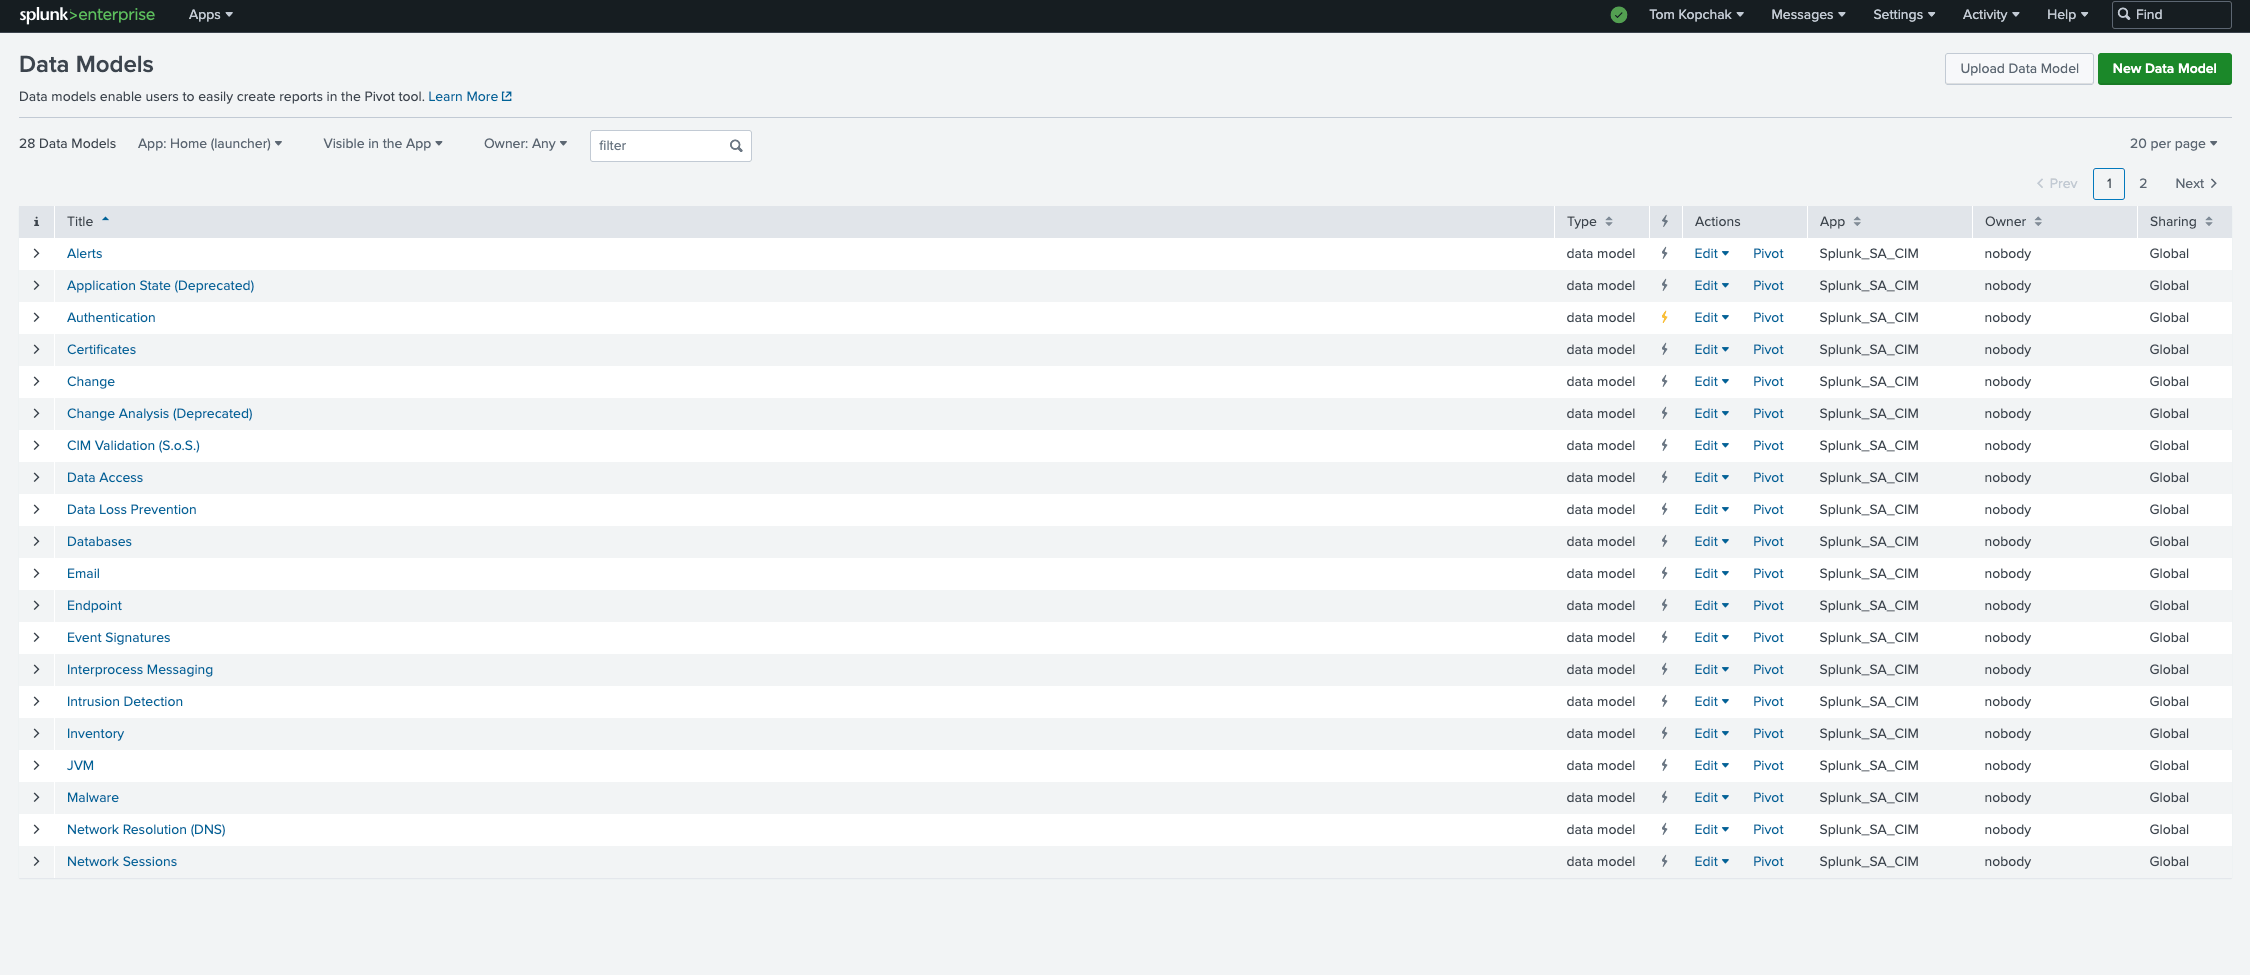2250x975 pixels.
Task: Open the Settings menu in top bar
Action: point(1903,15)
